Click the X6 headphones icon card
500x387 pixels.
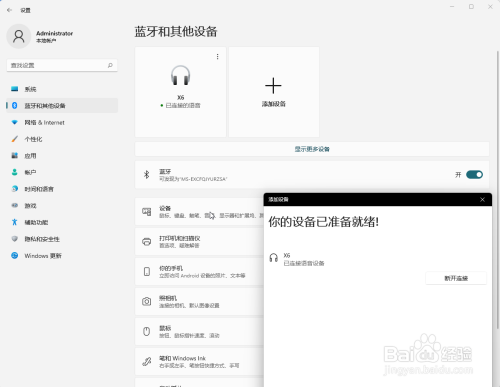tap(180, 92)
